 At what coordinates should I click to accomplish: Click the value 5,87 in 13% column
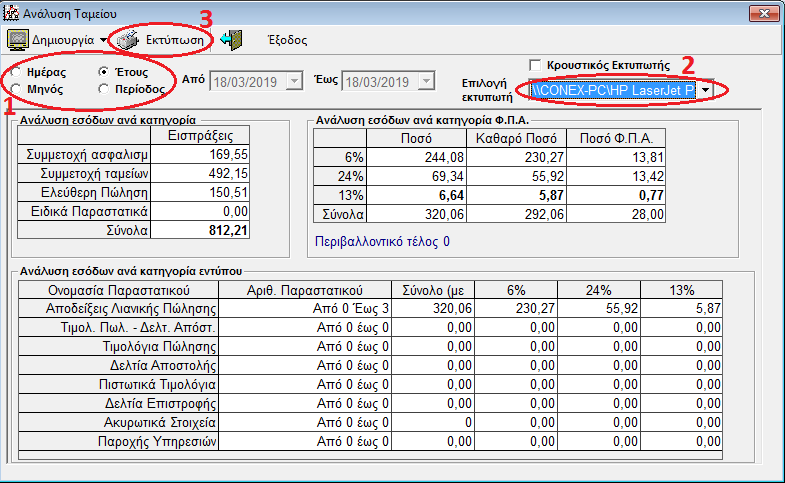tap(708, 308)
